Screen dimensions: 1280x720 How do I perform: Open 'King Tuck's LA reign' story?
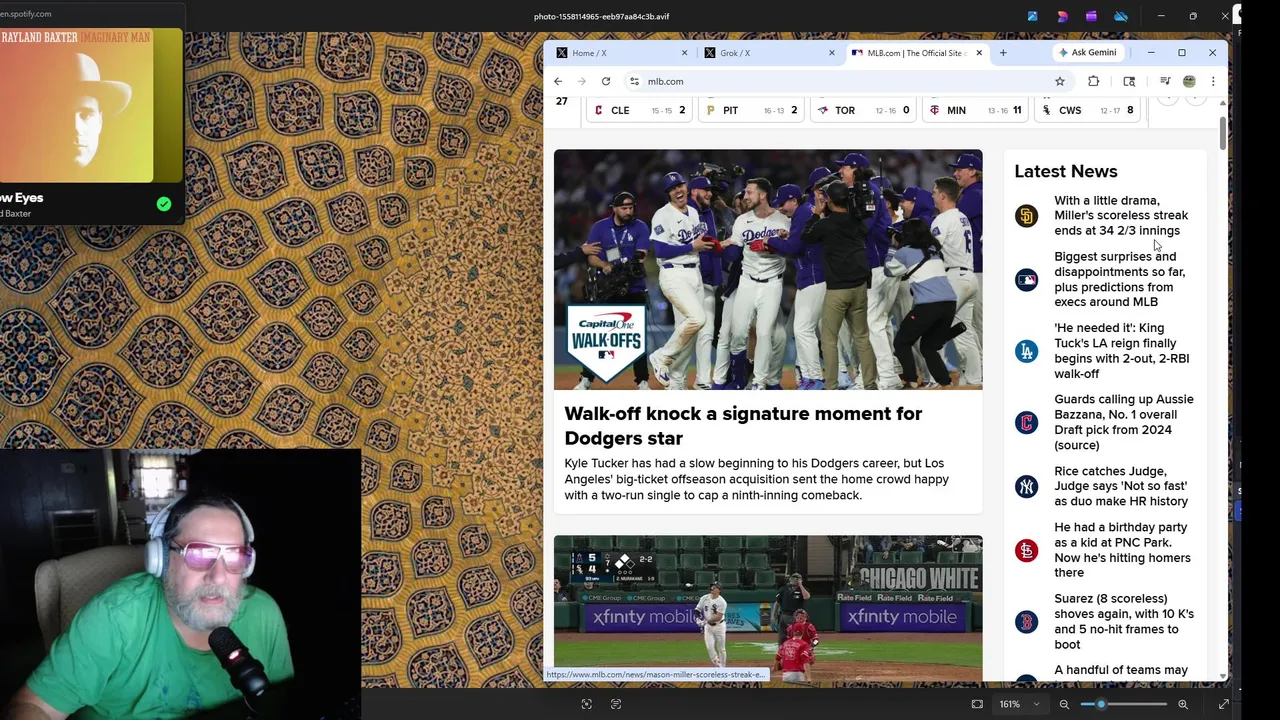point(1121,351)
